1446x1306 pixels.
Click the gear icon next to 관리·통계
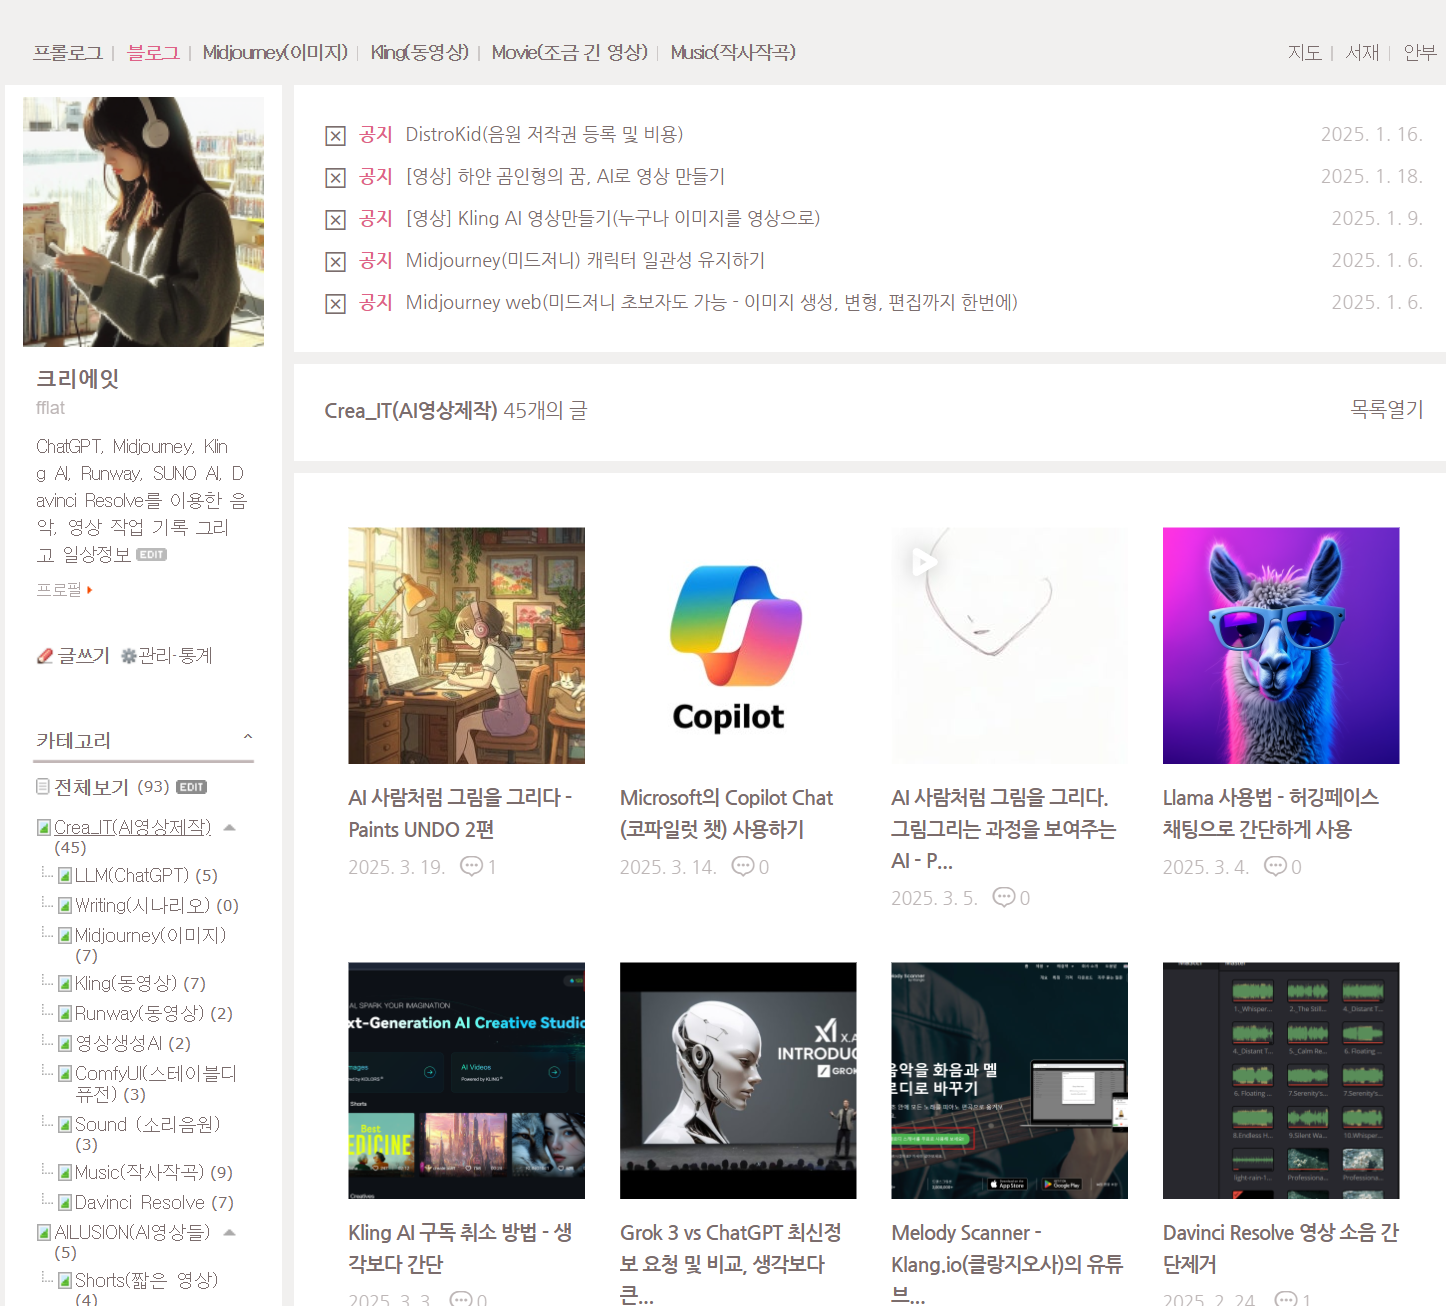click(128, 656)
